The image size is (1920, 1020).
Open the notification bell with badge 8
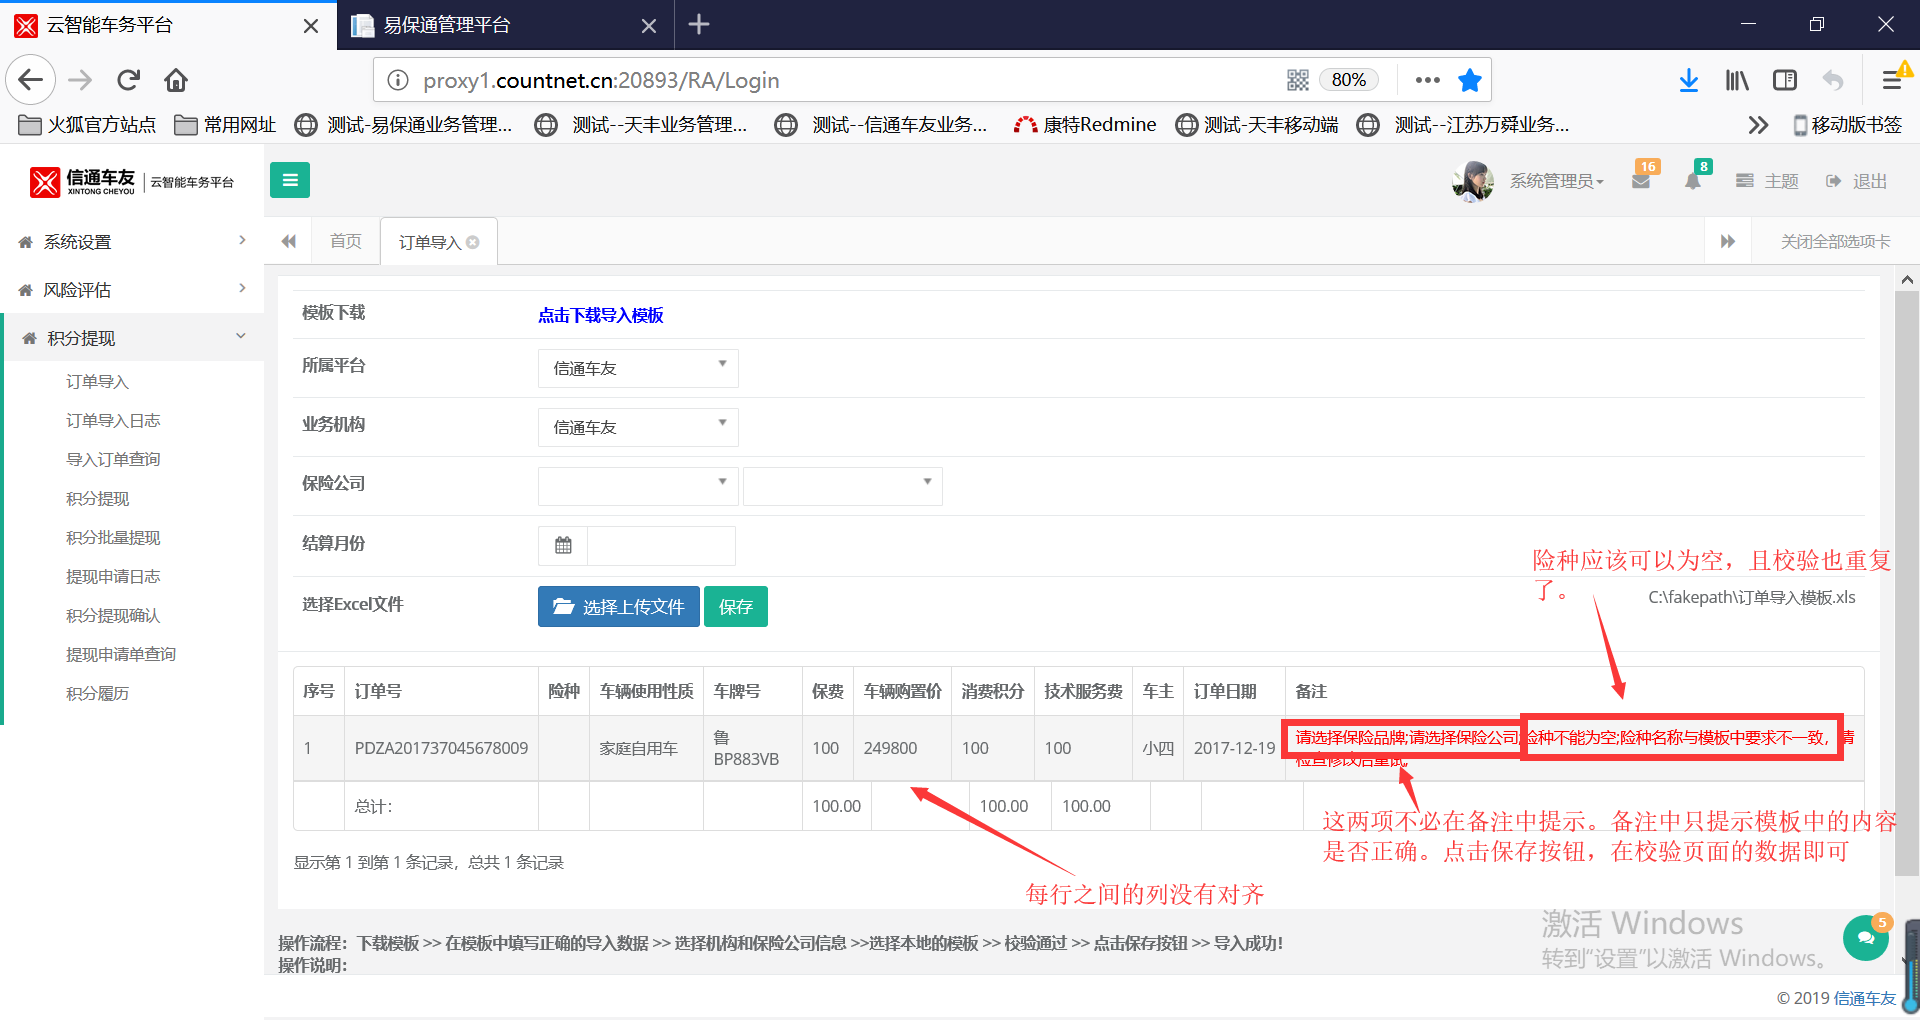[x=1693, y=181]
